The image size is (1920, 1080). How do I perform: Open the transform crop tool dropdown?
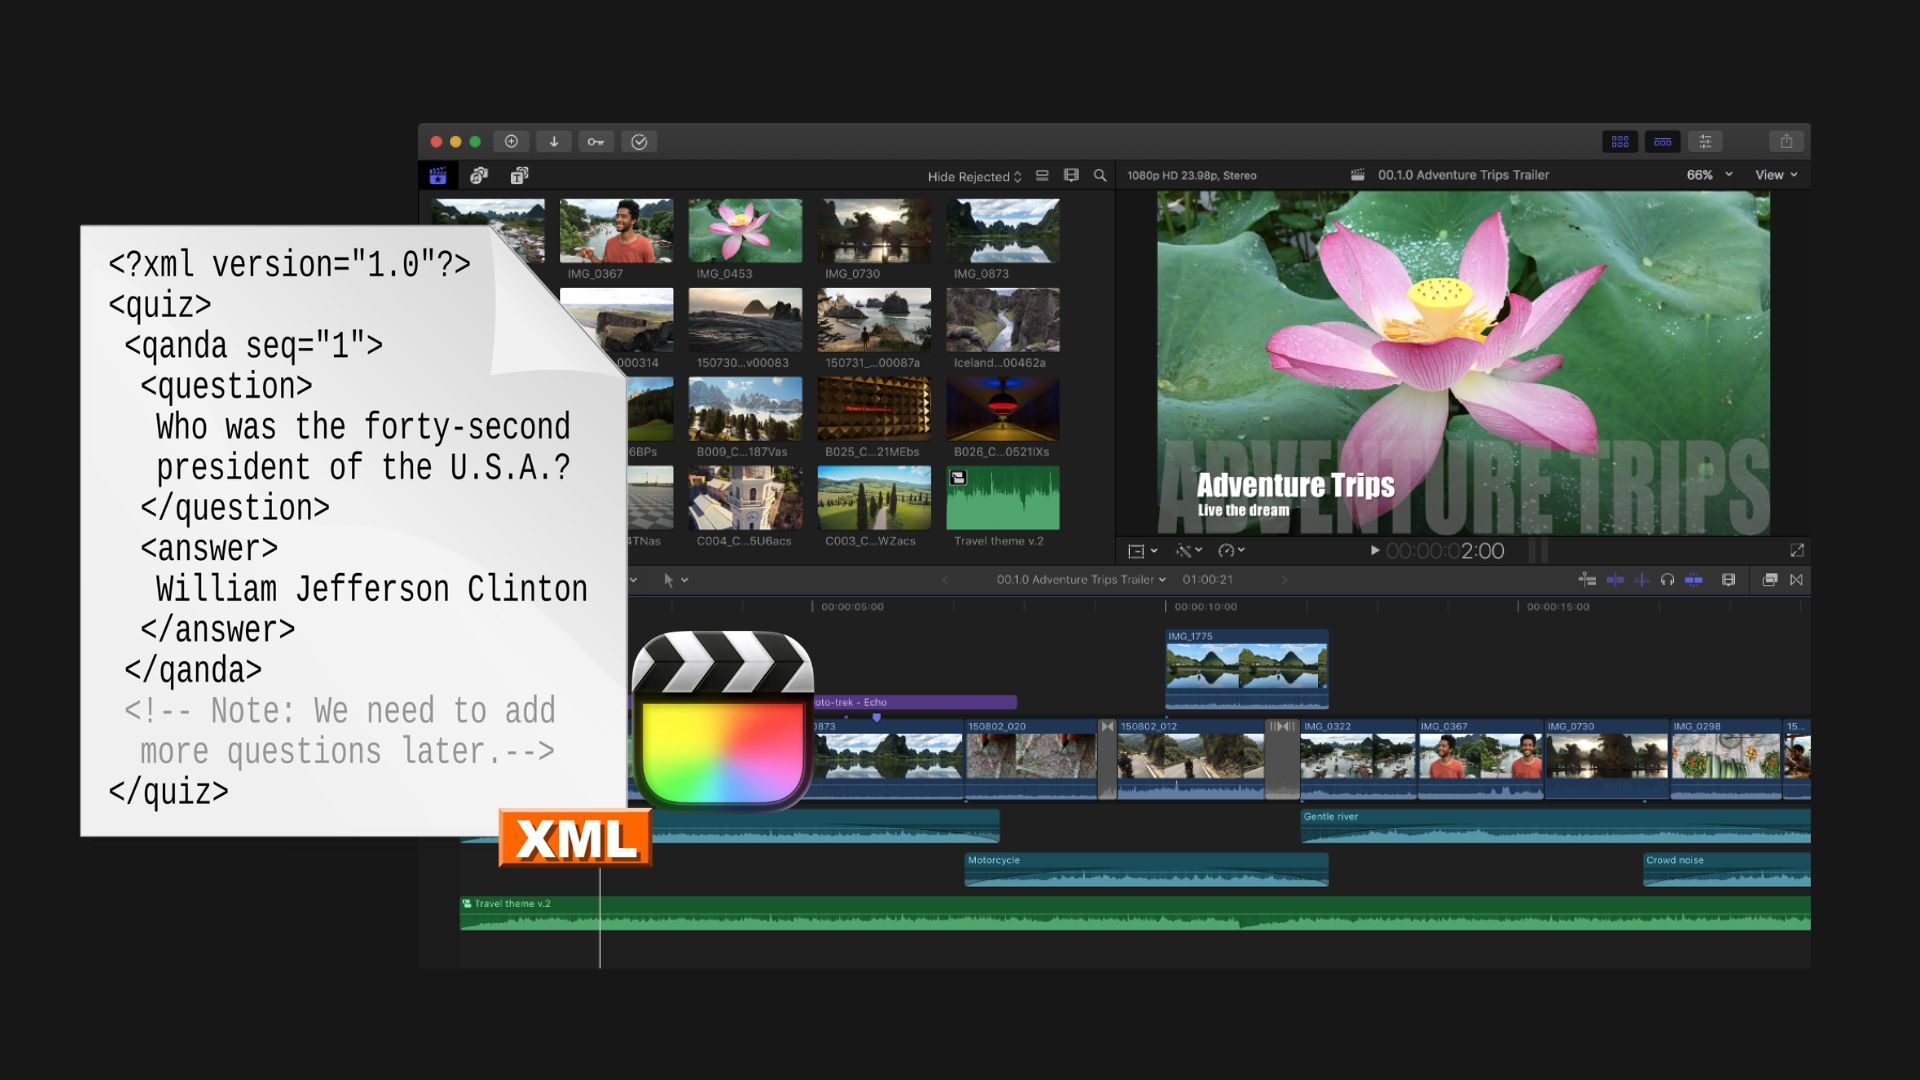[x=1142, y=551]
